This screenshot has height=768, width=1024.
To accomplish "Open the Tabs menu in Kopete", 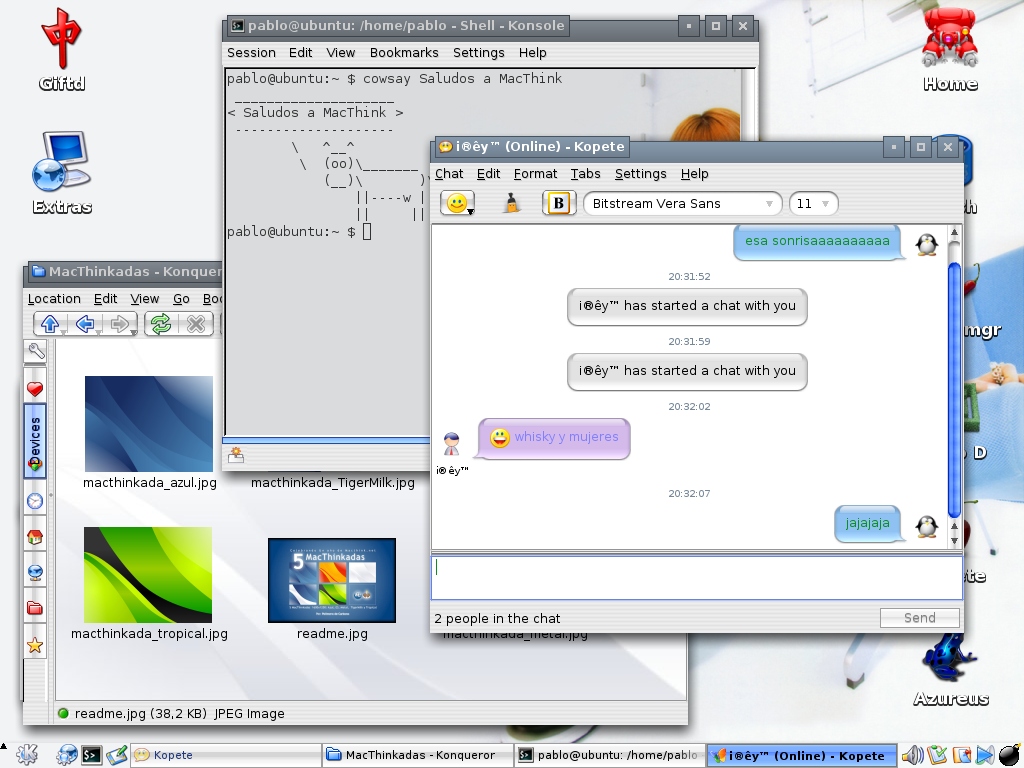I will click(x=585, y=174).
